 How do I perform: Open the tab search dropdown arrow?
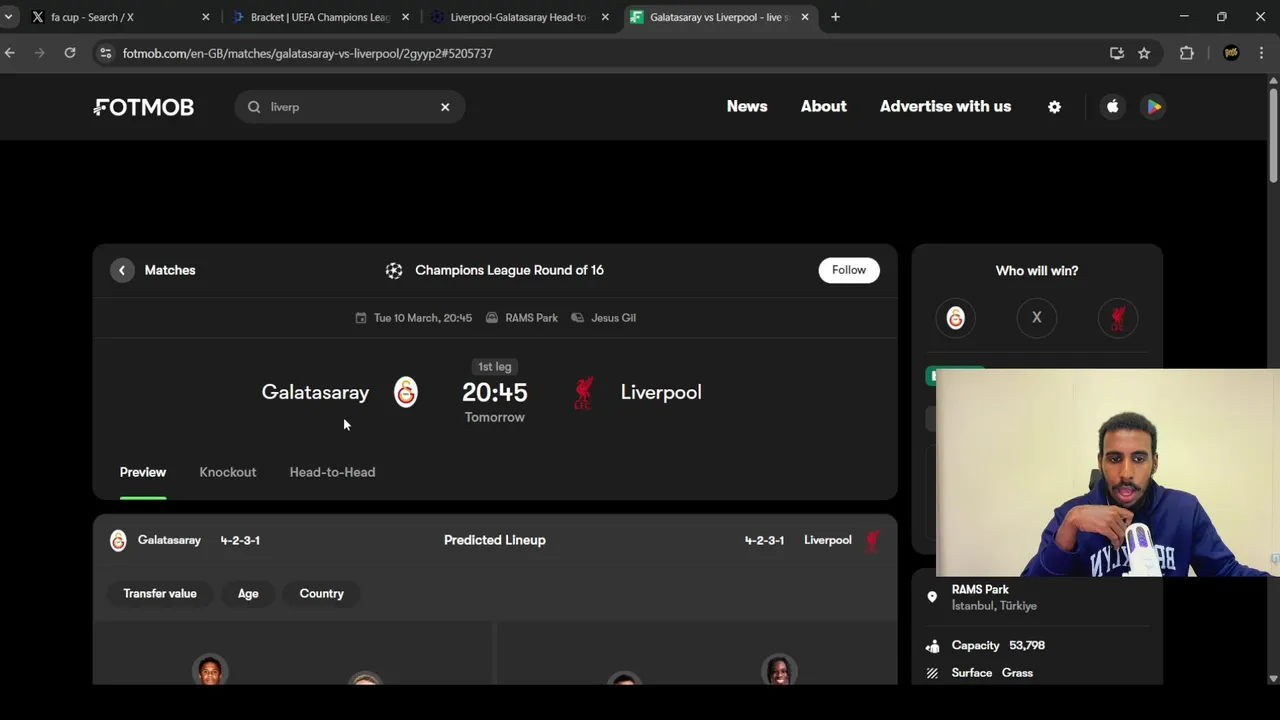pos(8,17)
